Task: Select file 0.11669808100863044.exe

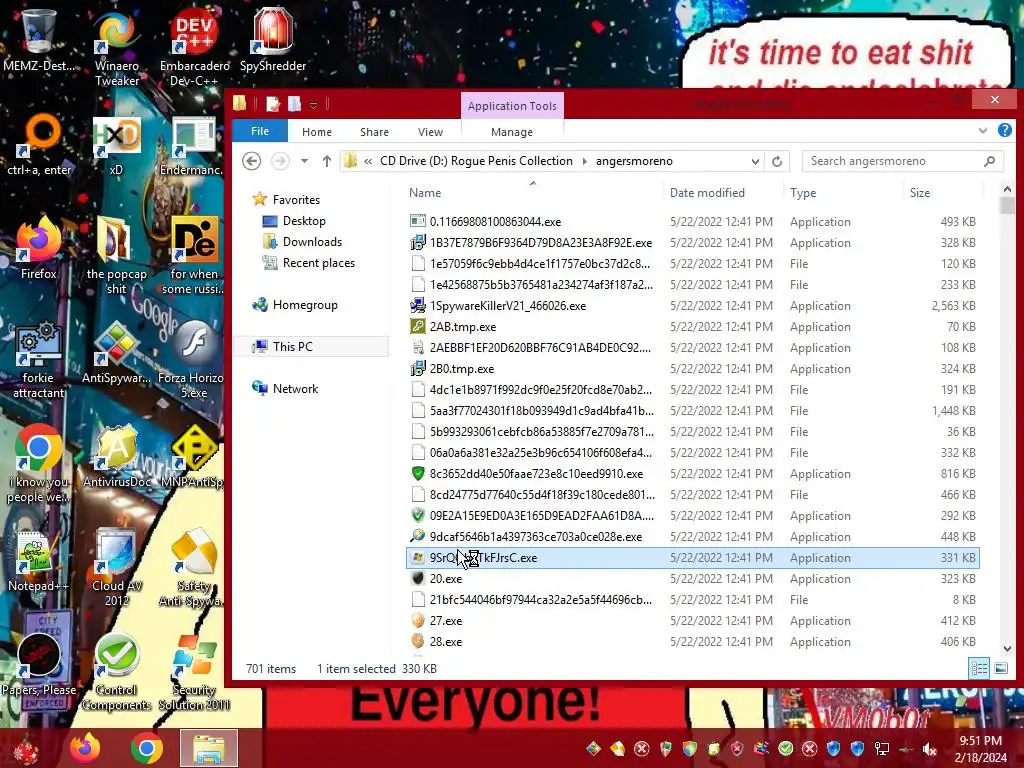Action: pyautogui.click(x=692, y=221)
